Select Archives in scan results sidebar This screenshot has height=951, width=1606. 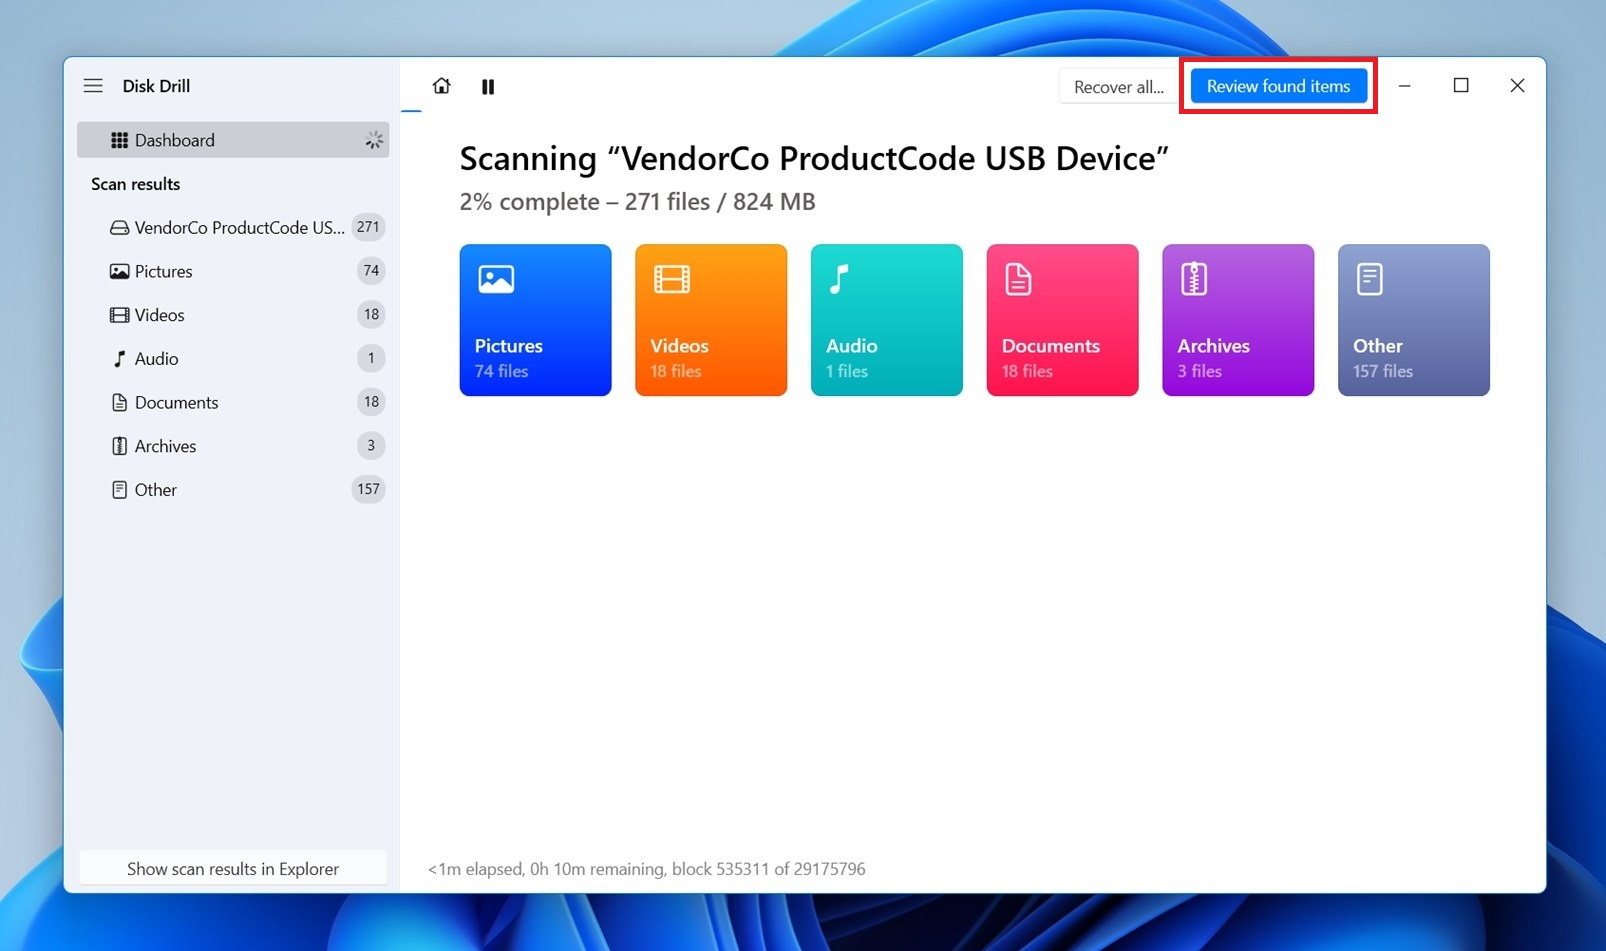point(166,446)
